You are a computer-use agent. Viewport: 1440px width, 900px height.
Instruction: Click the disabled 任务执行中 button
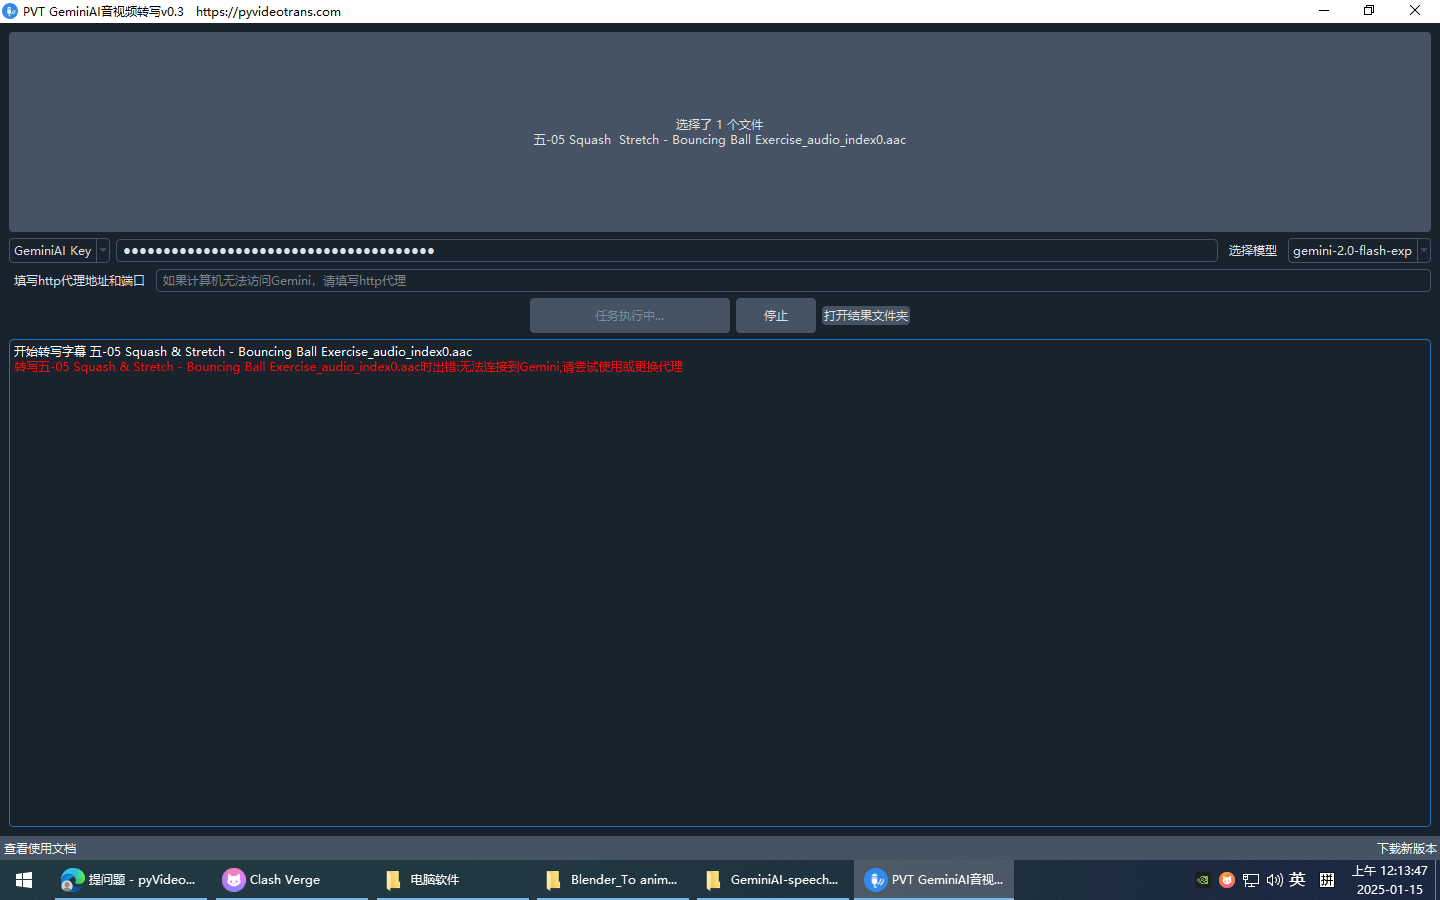630,316
